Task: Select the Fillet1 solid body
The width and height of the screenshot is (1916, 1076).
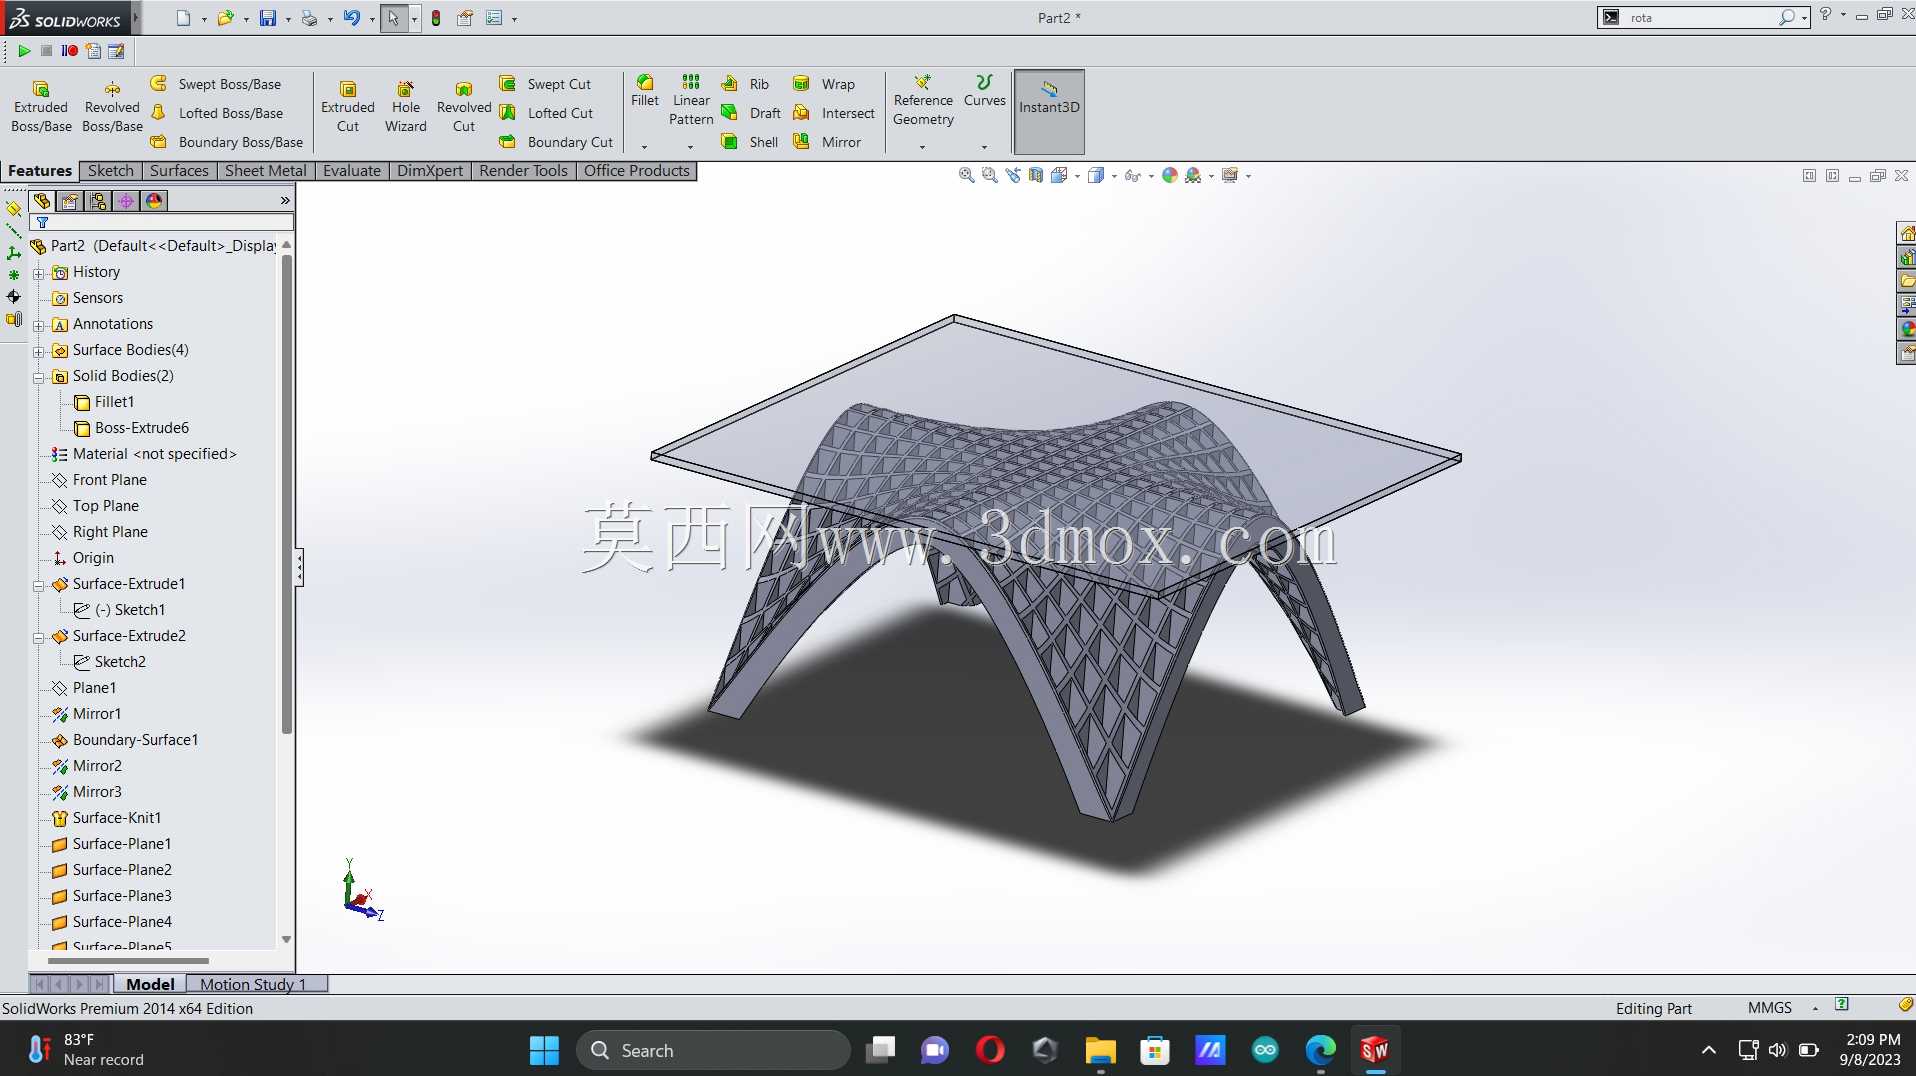Action: (104, 402)
